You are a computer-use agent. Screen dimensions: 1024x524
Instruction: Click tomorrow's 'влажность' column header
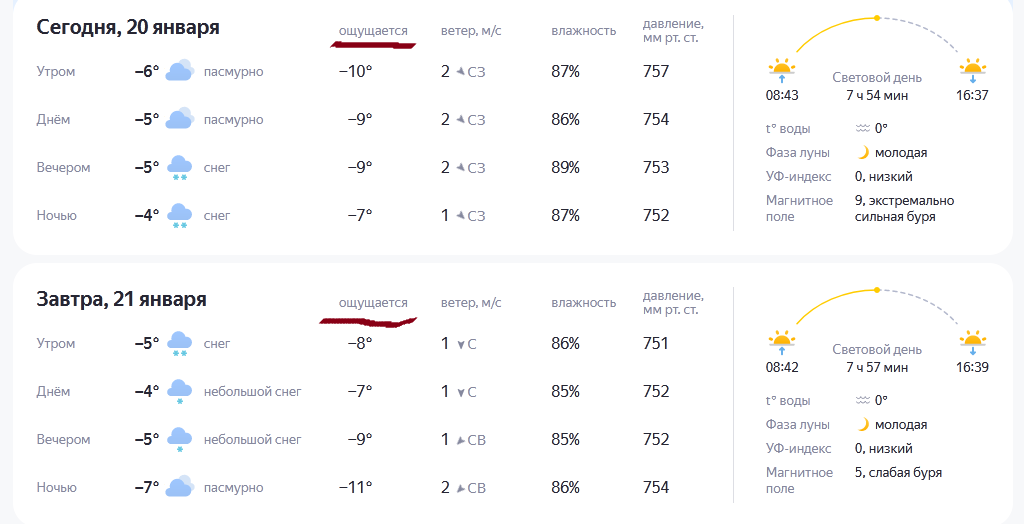583,303
